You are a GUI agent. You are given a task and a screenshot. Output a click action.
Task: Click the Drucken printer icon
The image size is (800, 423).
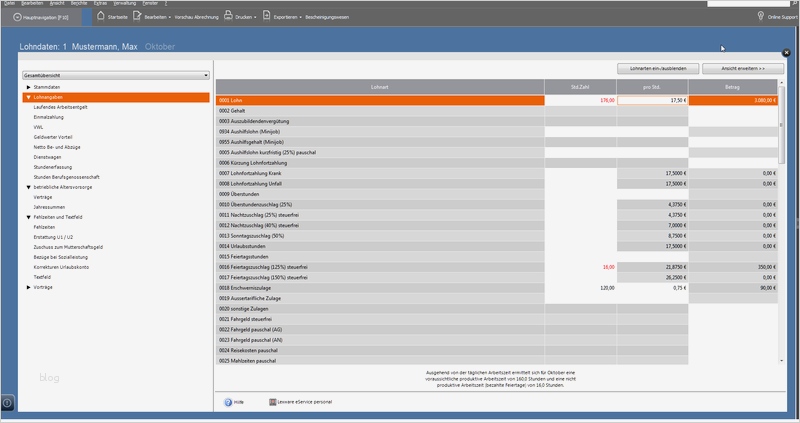tap(228, 16)
